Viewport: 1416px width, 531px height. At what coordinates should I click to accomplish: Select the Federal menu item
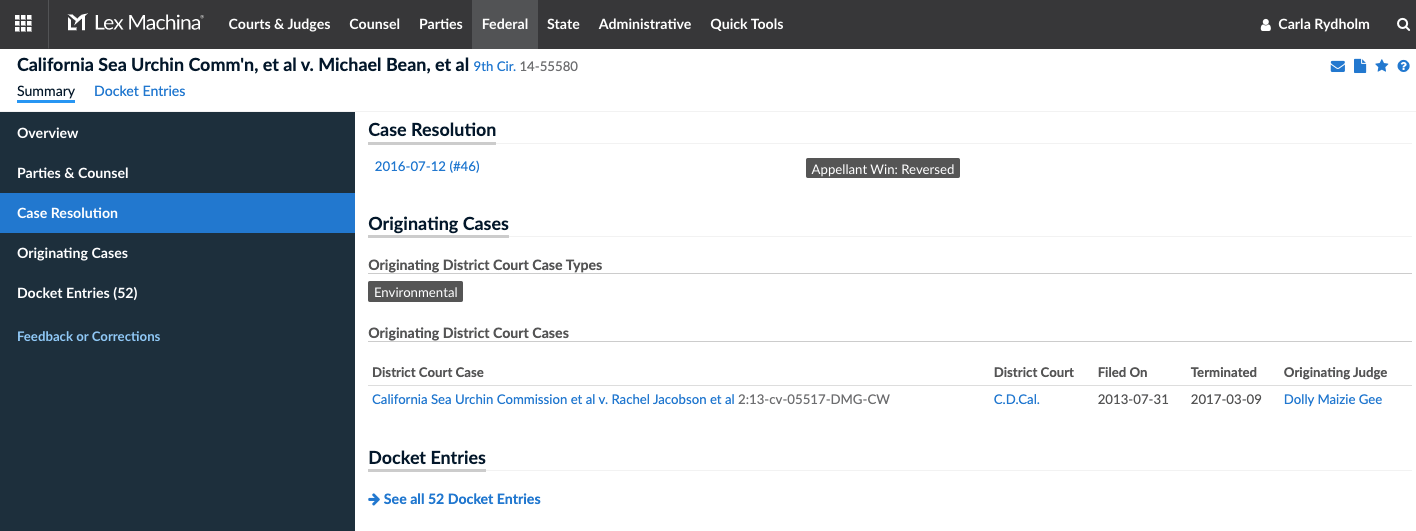coord(505,24)
